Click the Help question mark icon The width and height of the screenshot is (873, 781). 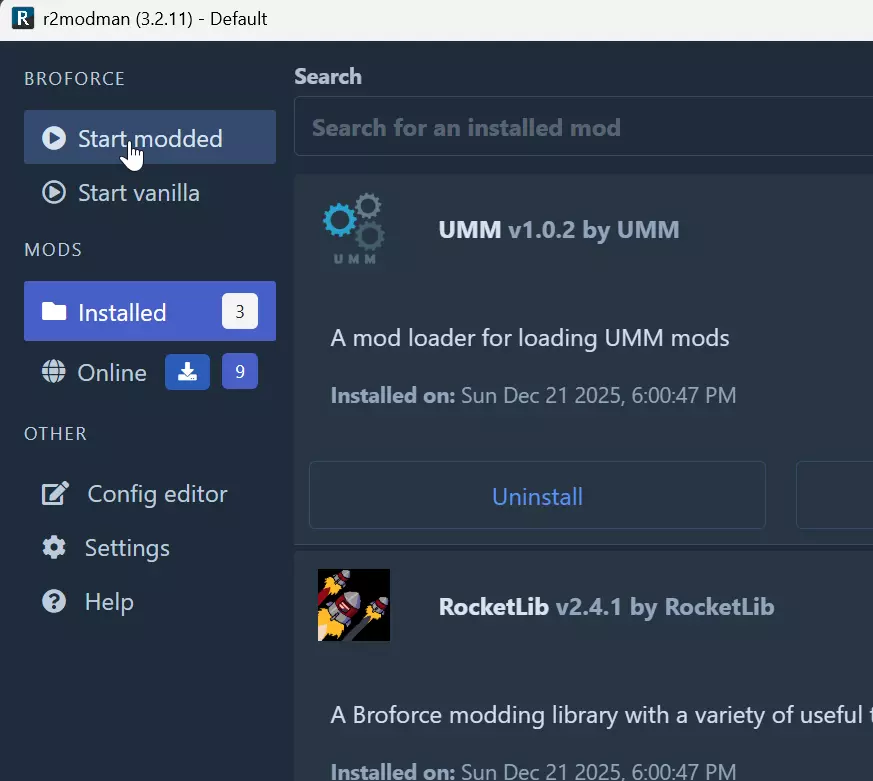coord(54,601)
